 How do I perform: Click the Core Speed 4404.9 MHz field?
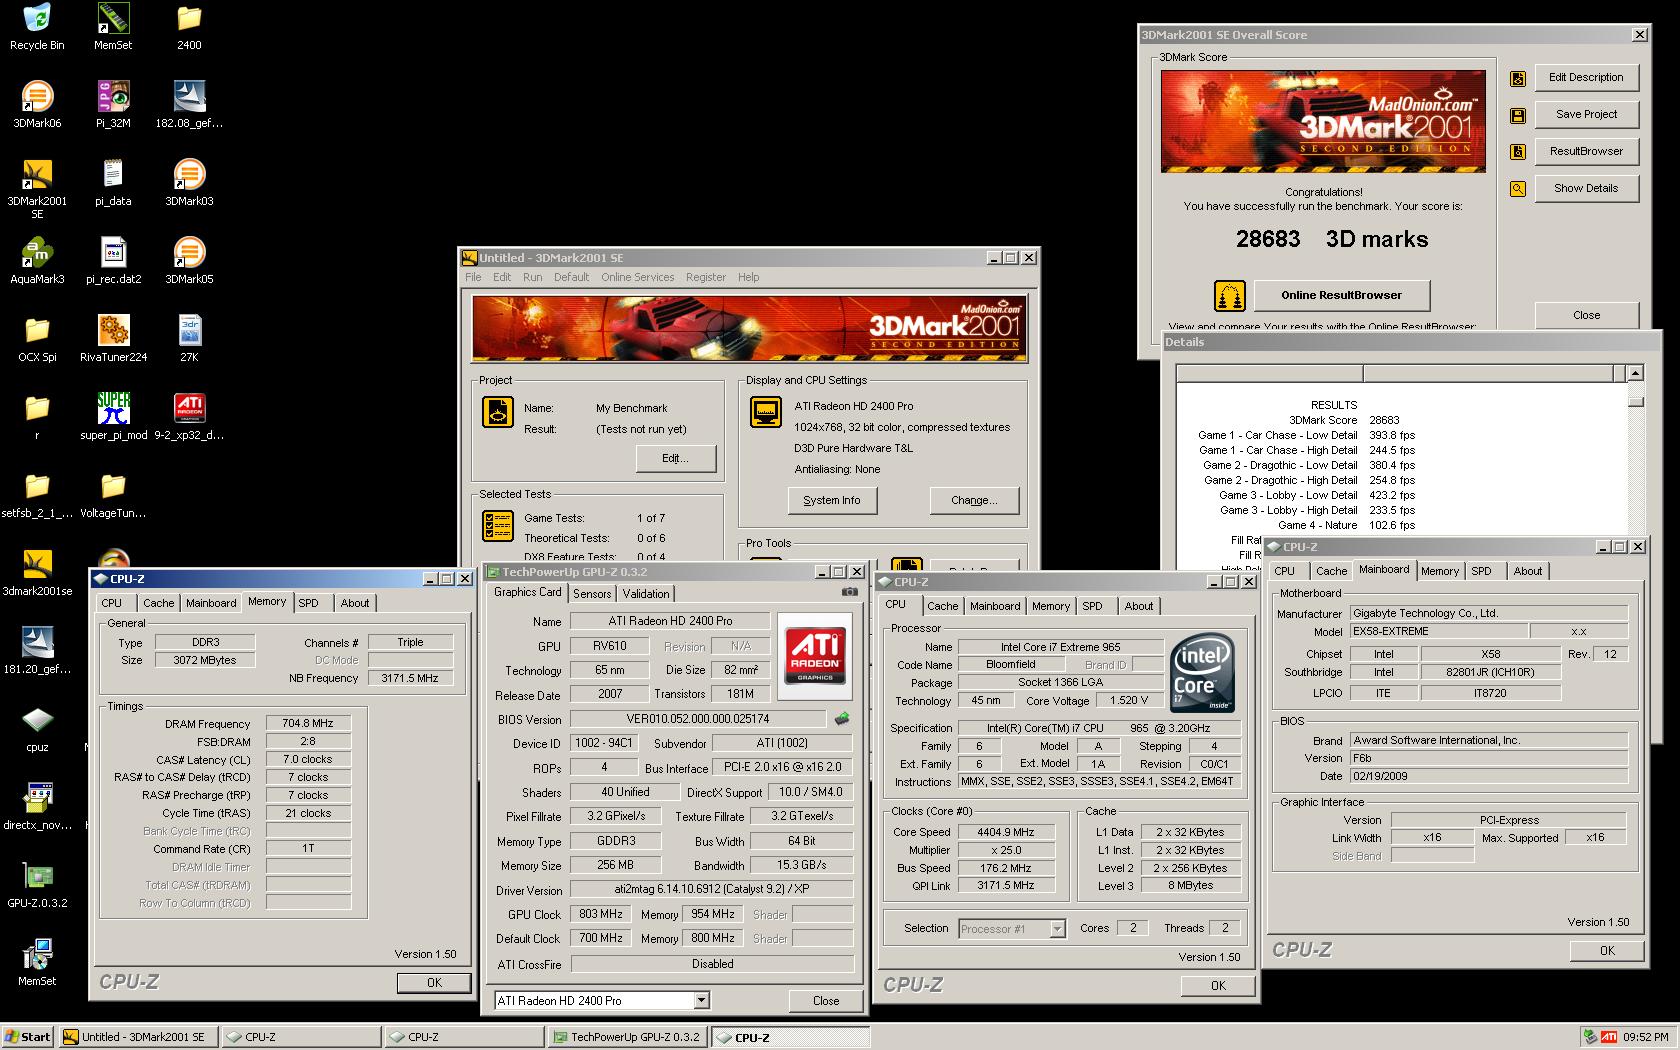click(x=1006, y=832)
